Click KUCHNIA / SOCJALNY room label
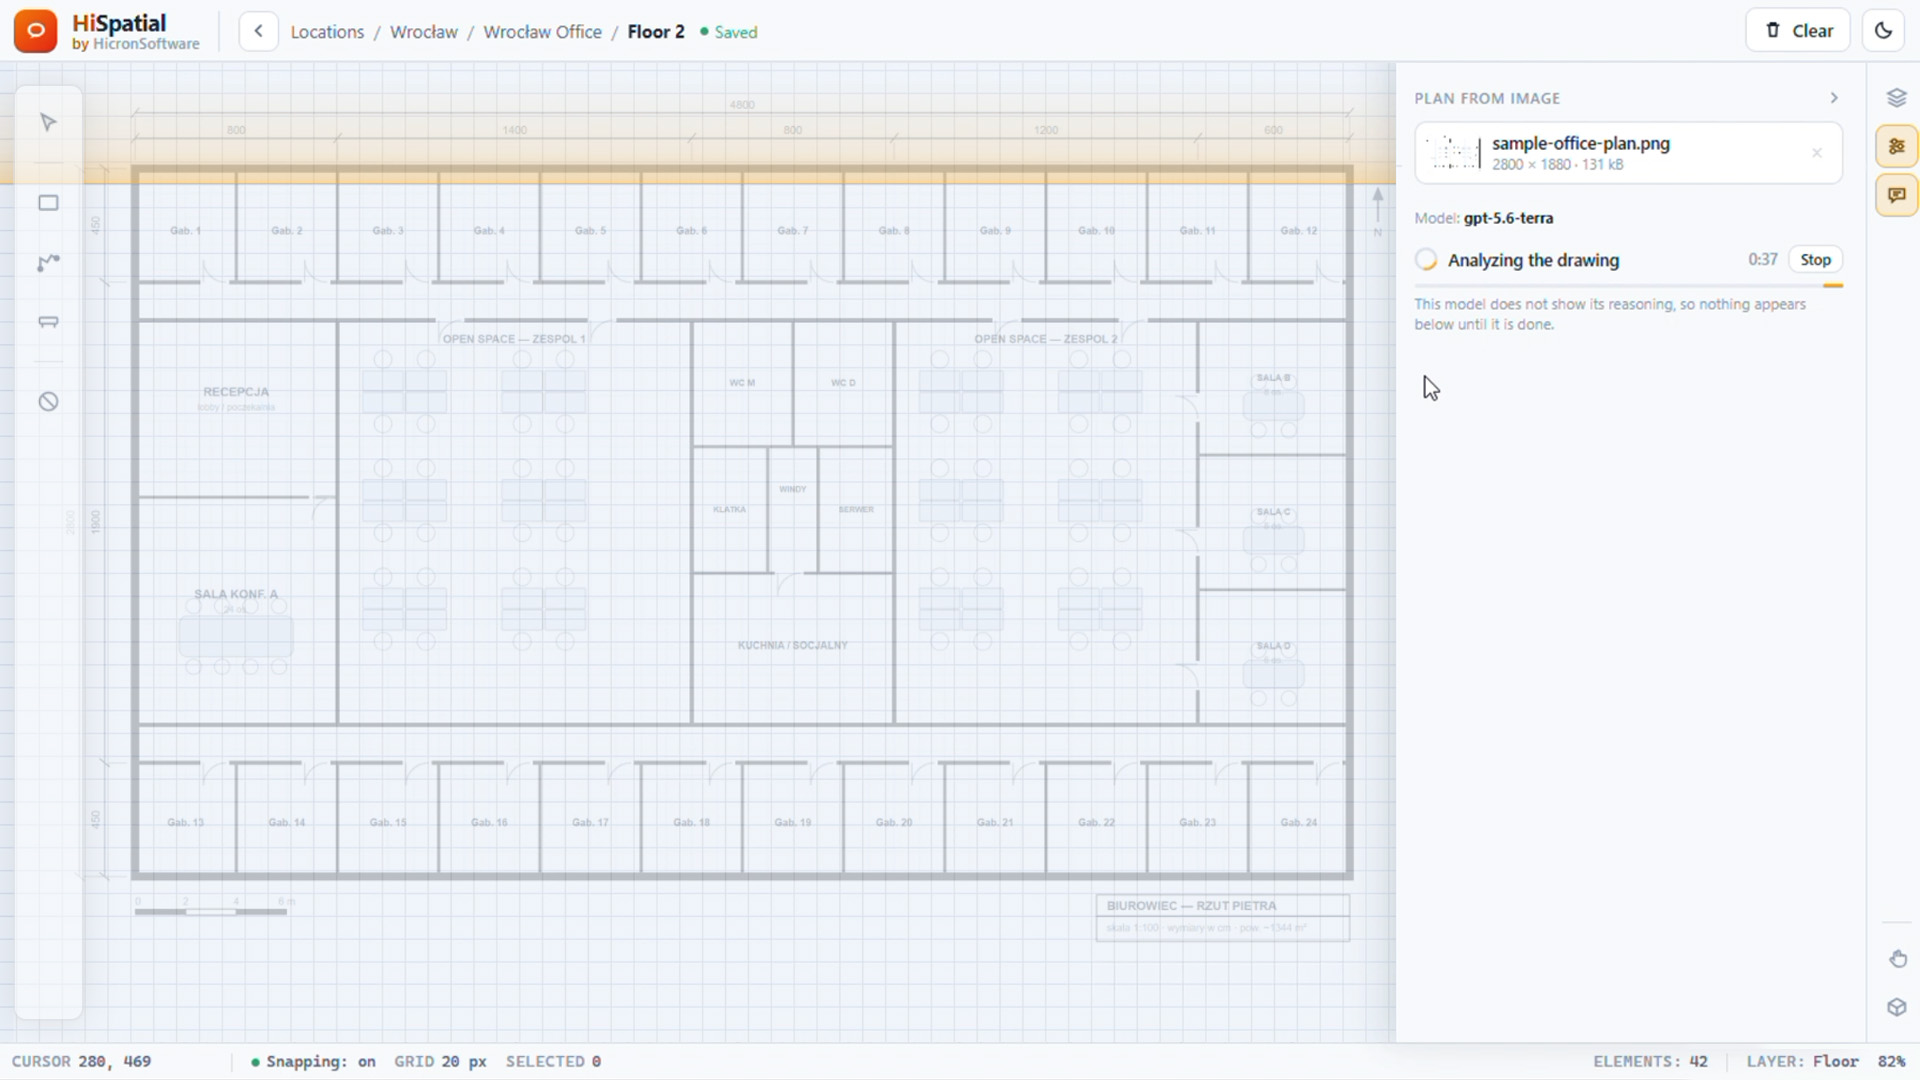The width and height of the screenshot is (1920, 1080). pos(792,645)
